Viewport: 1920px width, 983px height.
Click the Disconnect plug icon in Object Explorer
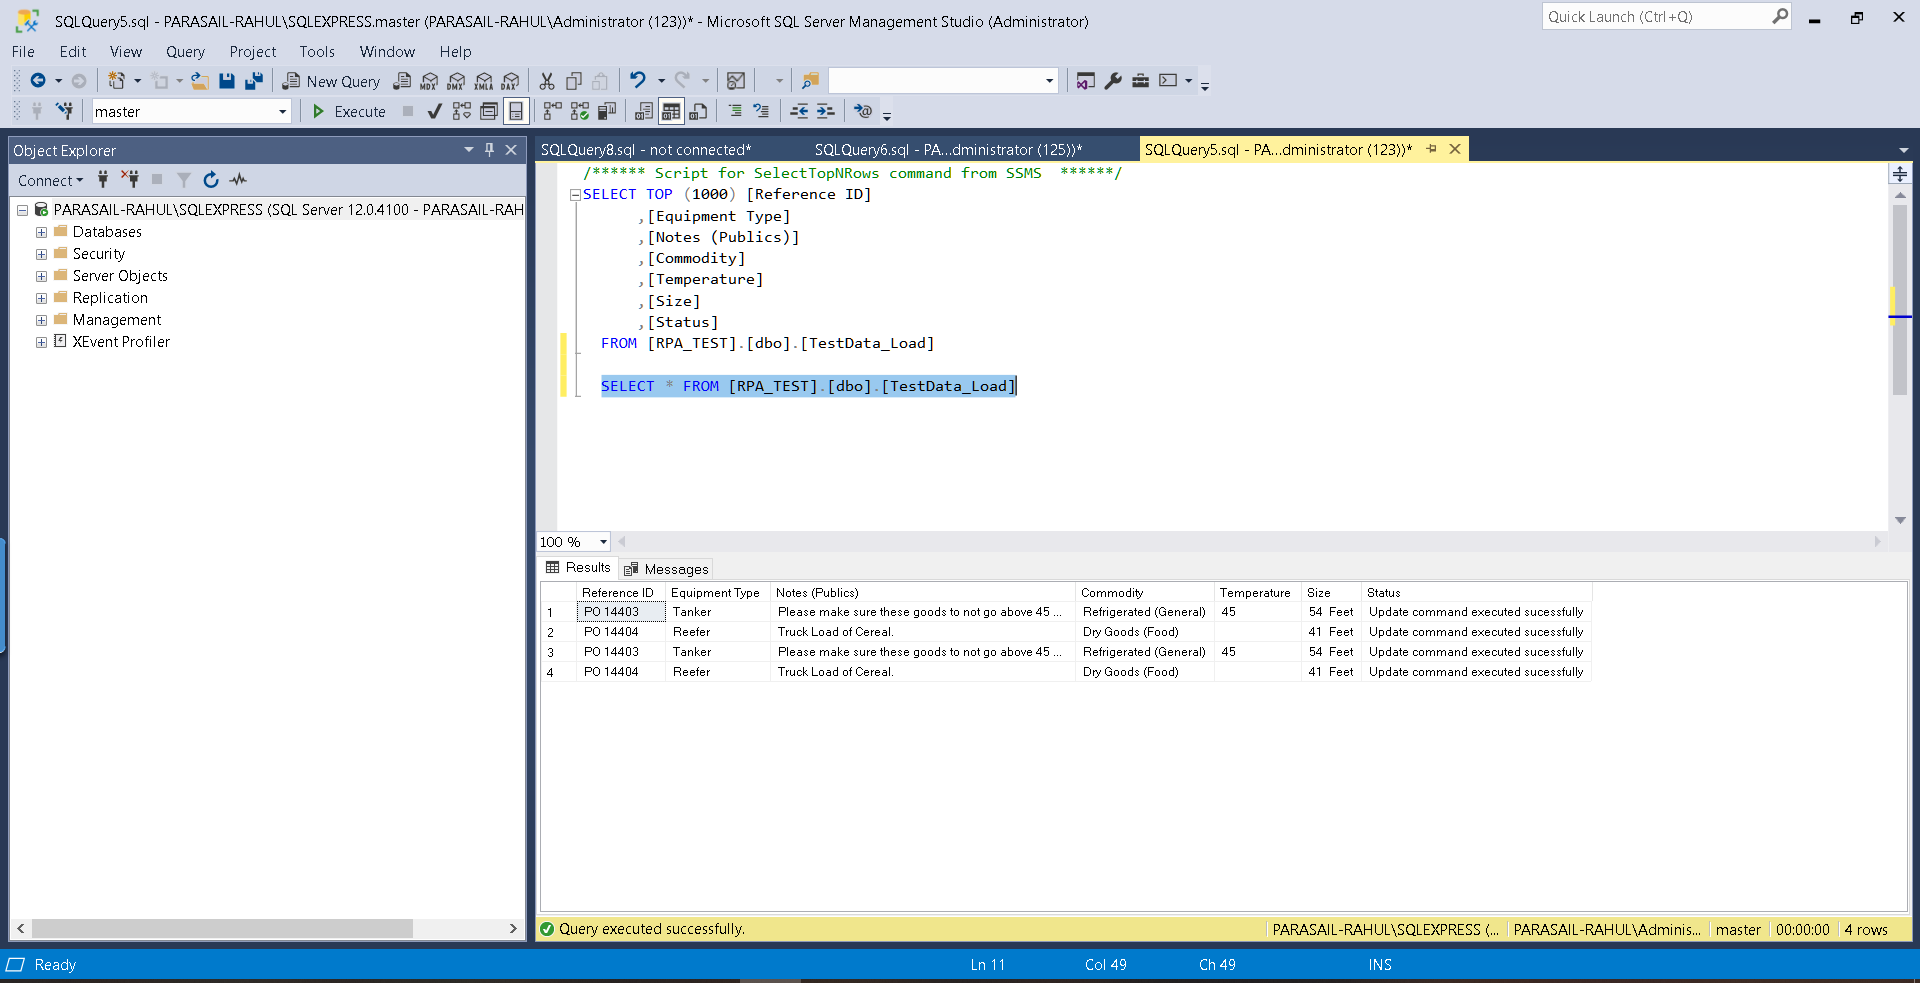coord(130,180)
